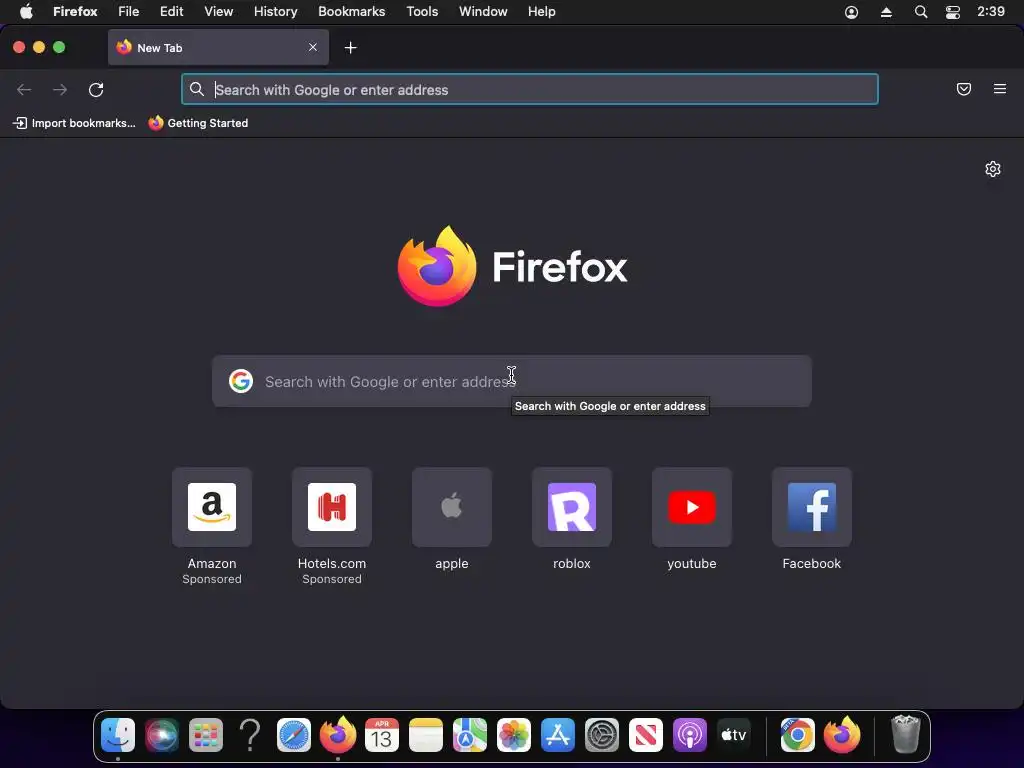The height and width of the screenshot is (768, 1024).
Task: Open the Window menu
Action: click(x=483, y=12)
